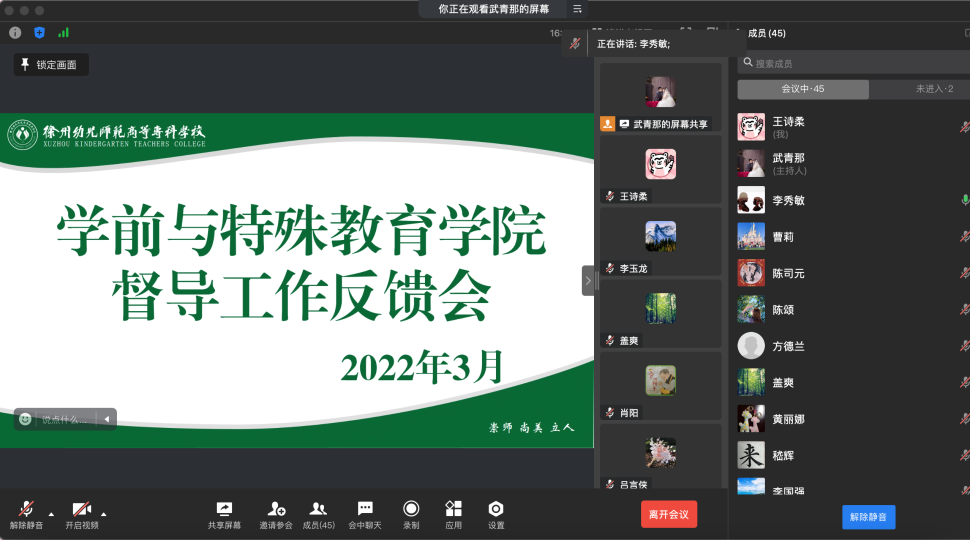Start recording with the 录制 icon
This screenshot has height=540, width=970.
point(411,509)
